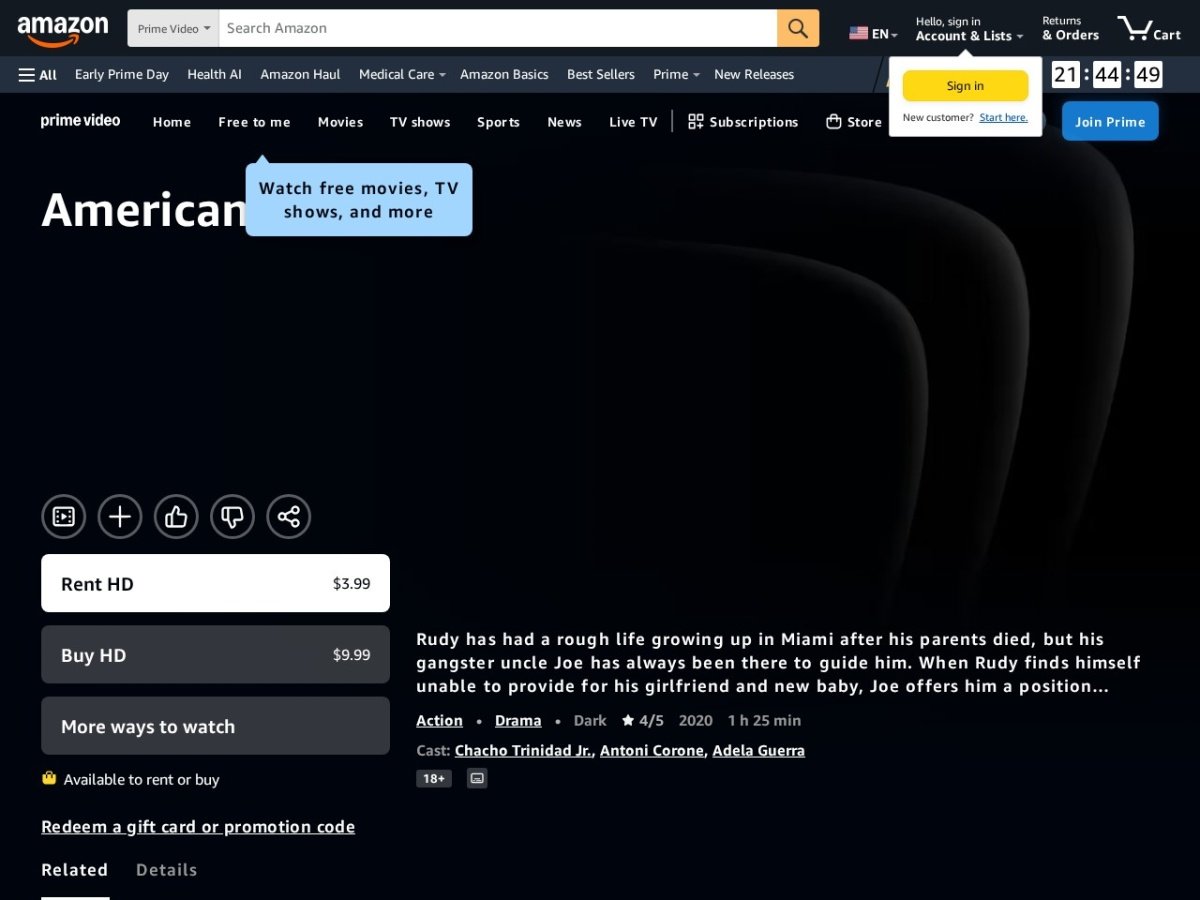
Task: Add title to Watchlist with plus icon
Action: (120, 517)
